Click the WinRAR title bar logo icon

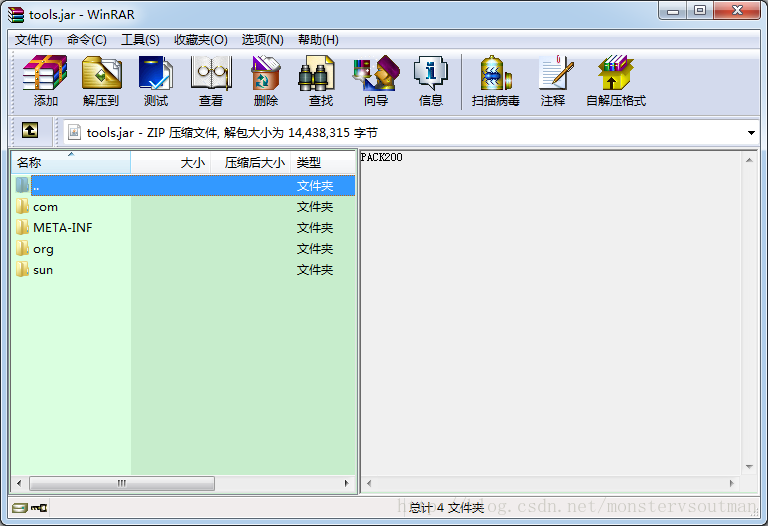click(16, 14)
